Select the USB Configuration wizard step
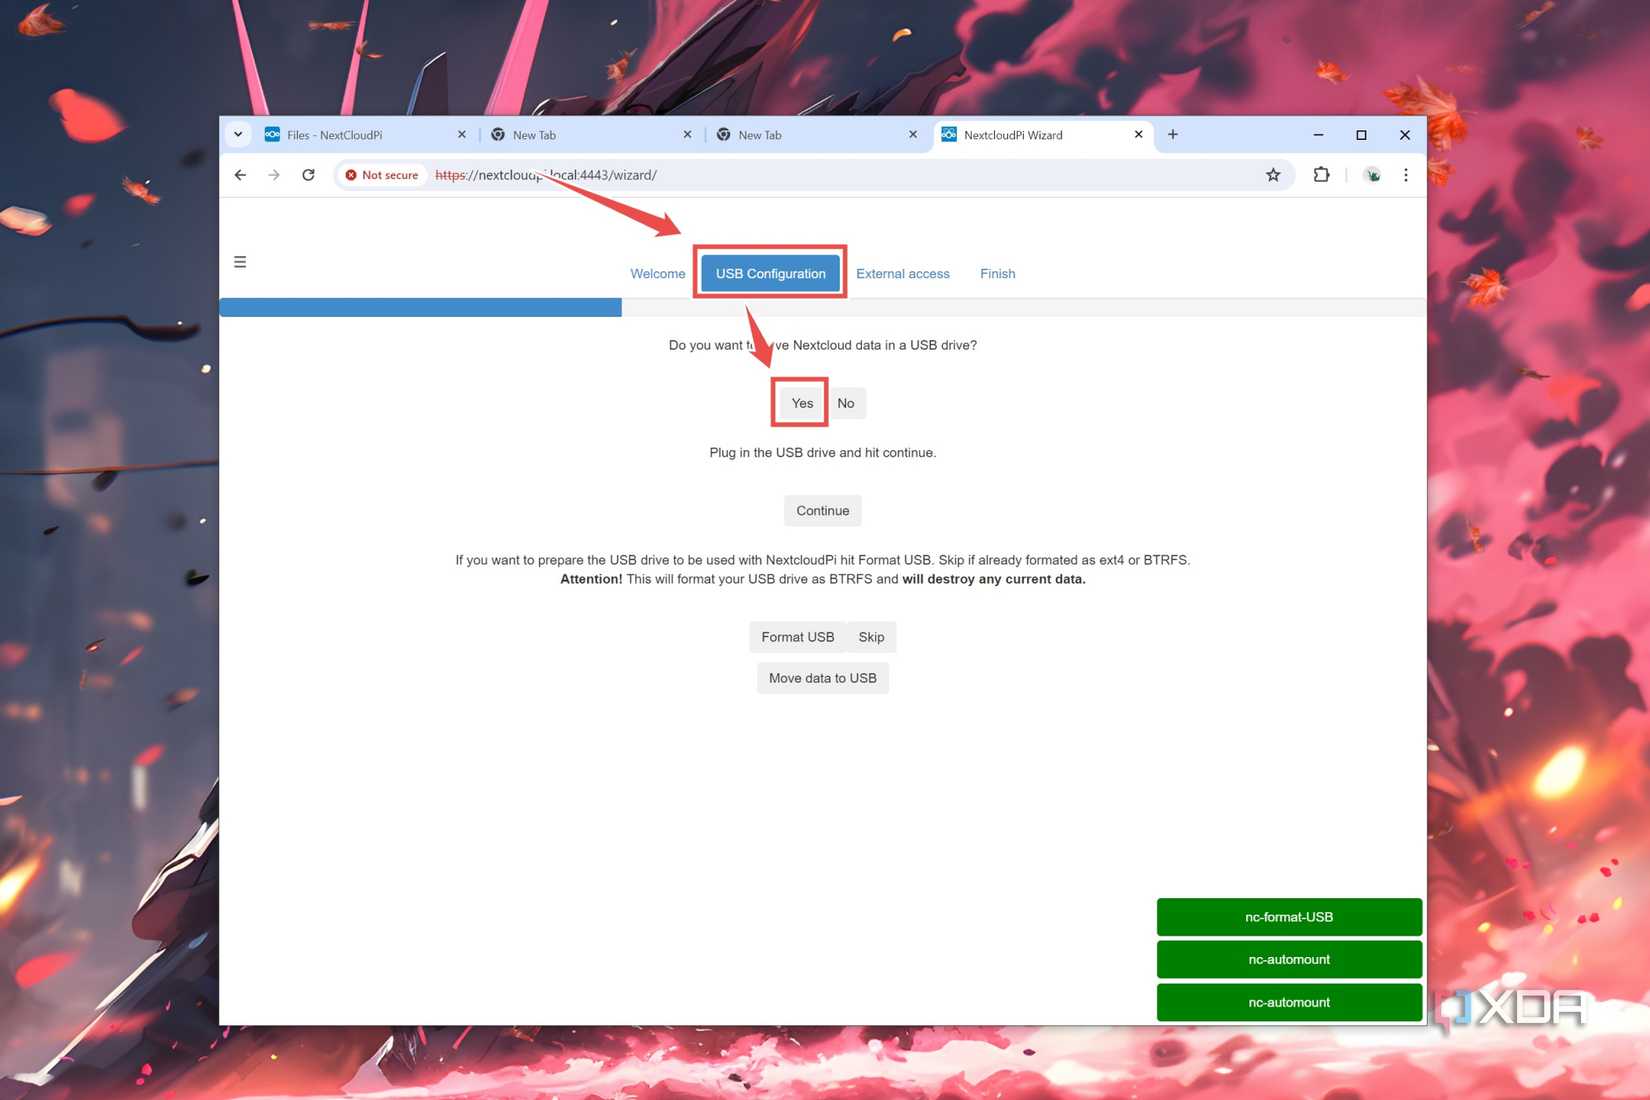Image resolution: width=1650 pixels, height=1100 pixels. [x=770, y=274]
